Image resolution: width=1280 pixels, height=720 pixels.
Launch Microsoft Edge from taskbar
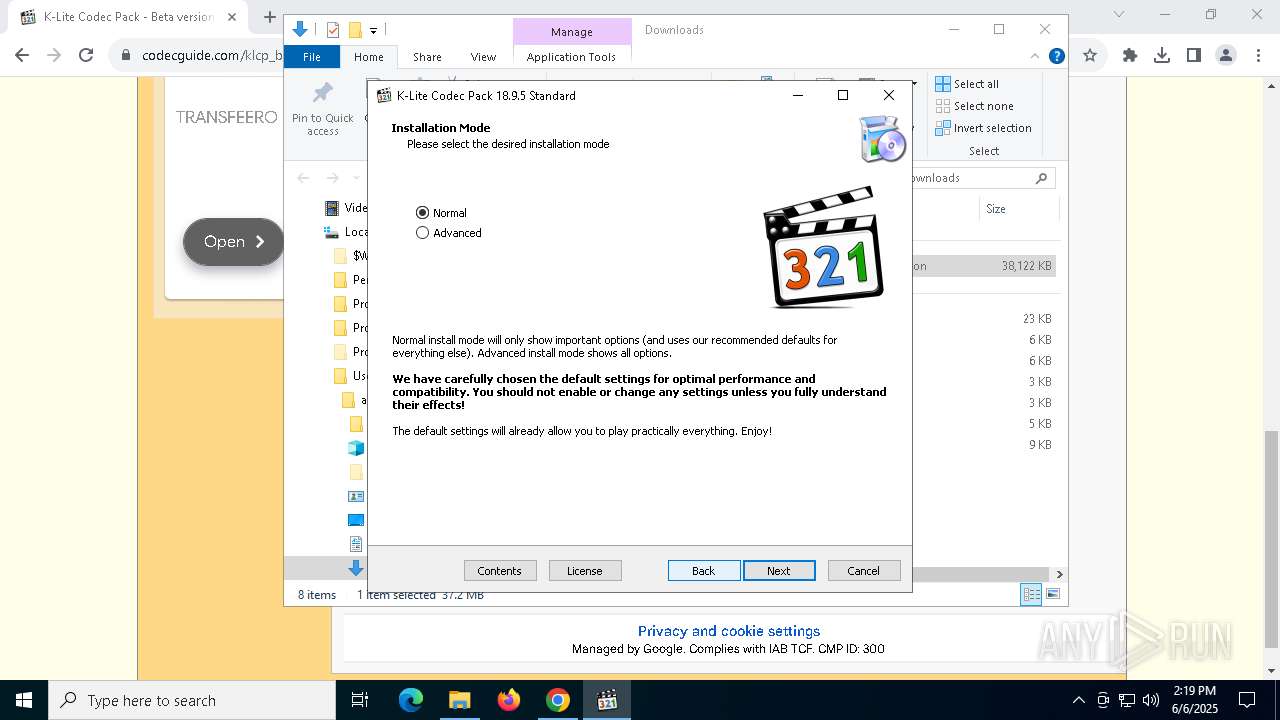(x=411, y=700)
